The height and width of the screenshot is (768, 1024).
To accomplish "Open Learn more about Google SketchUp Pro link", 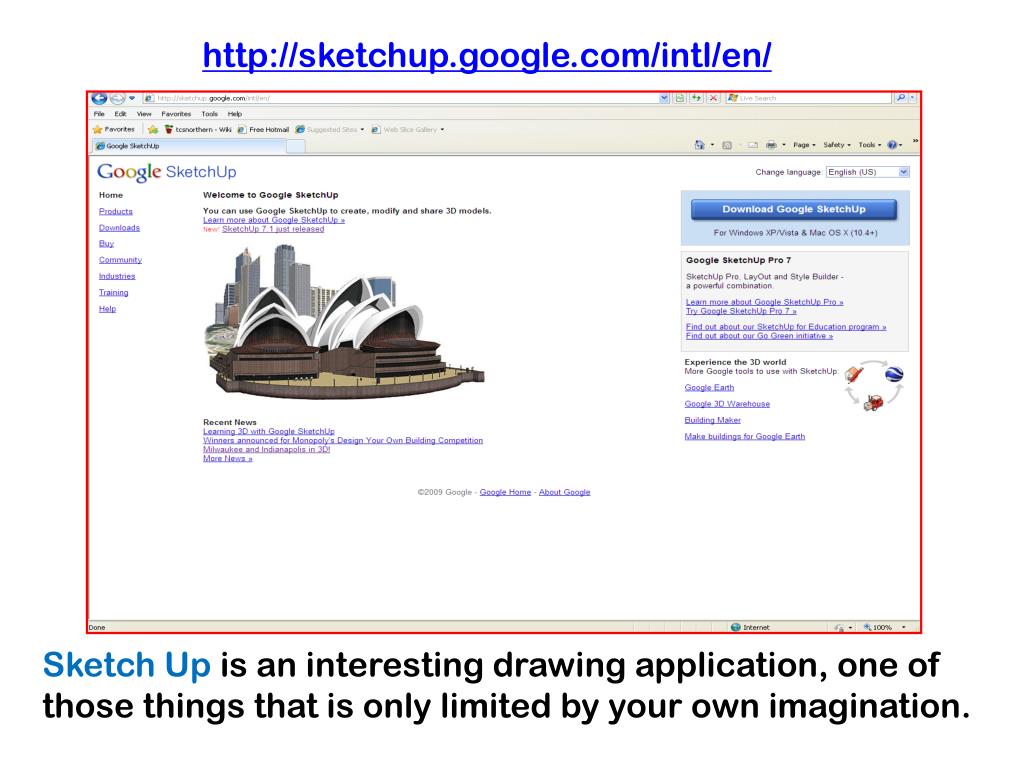I will coord(764,302).
